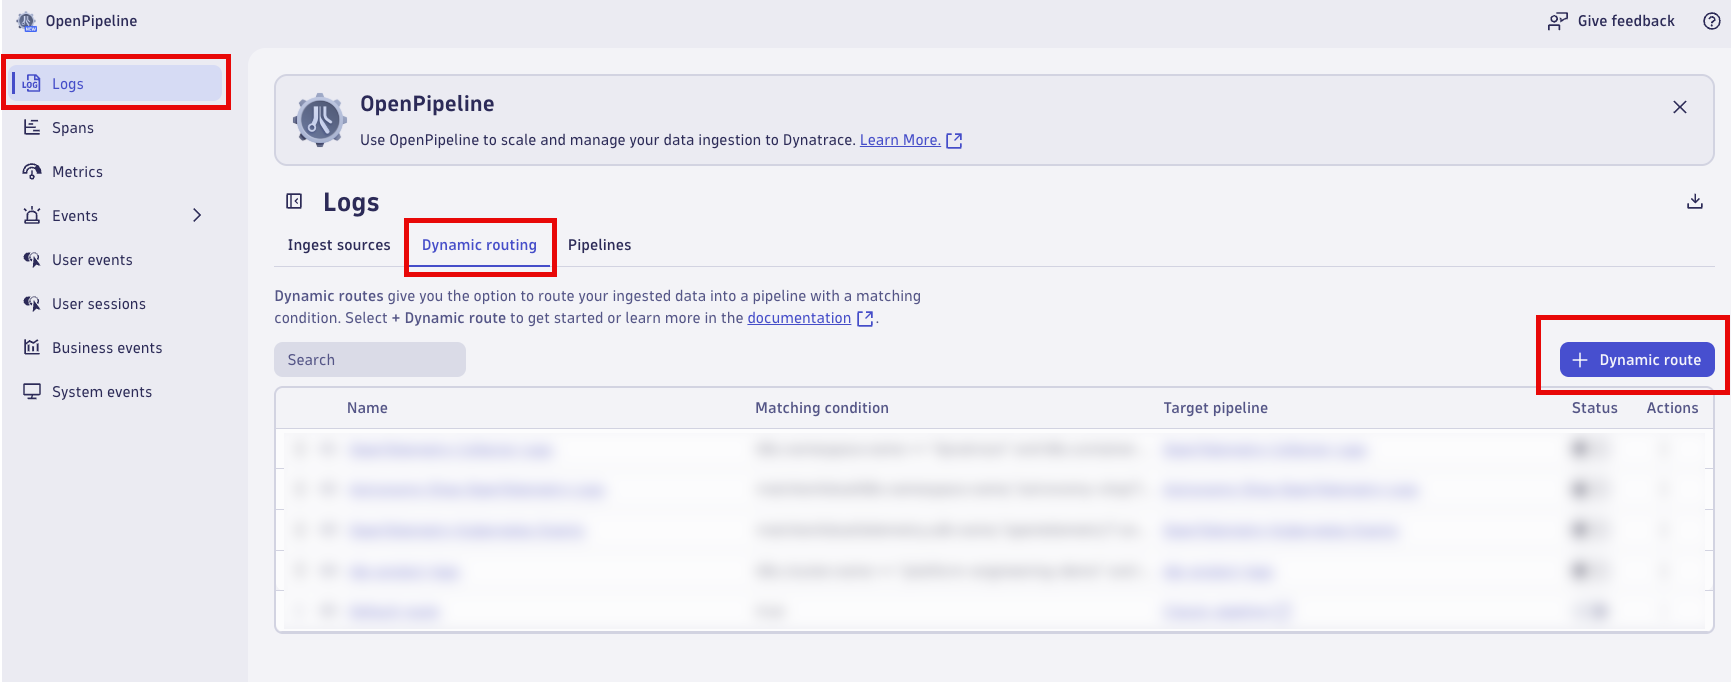
Task: Select Metrics in the sidebar
Action: 117,172
